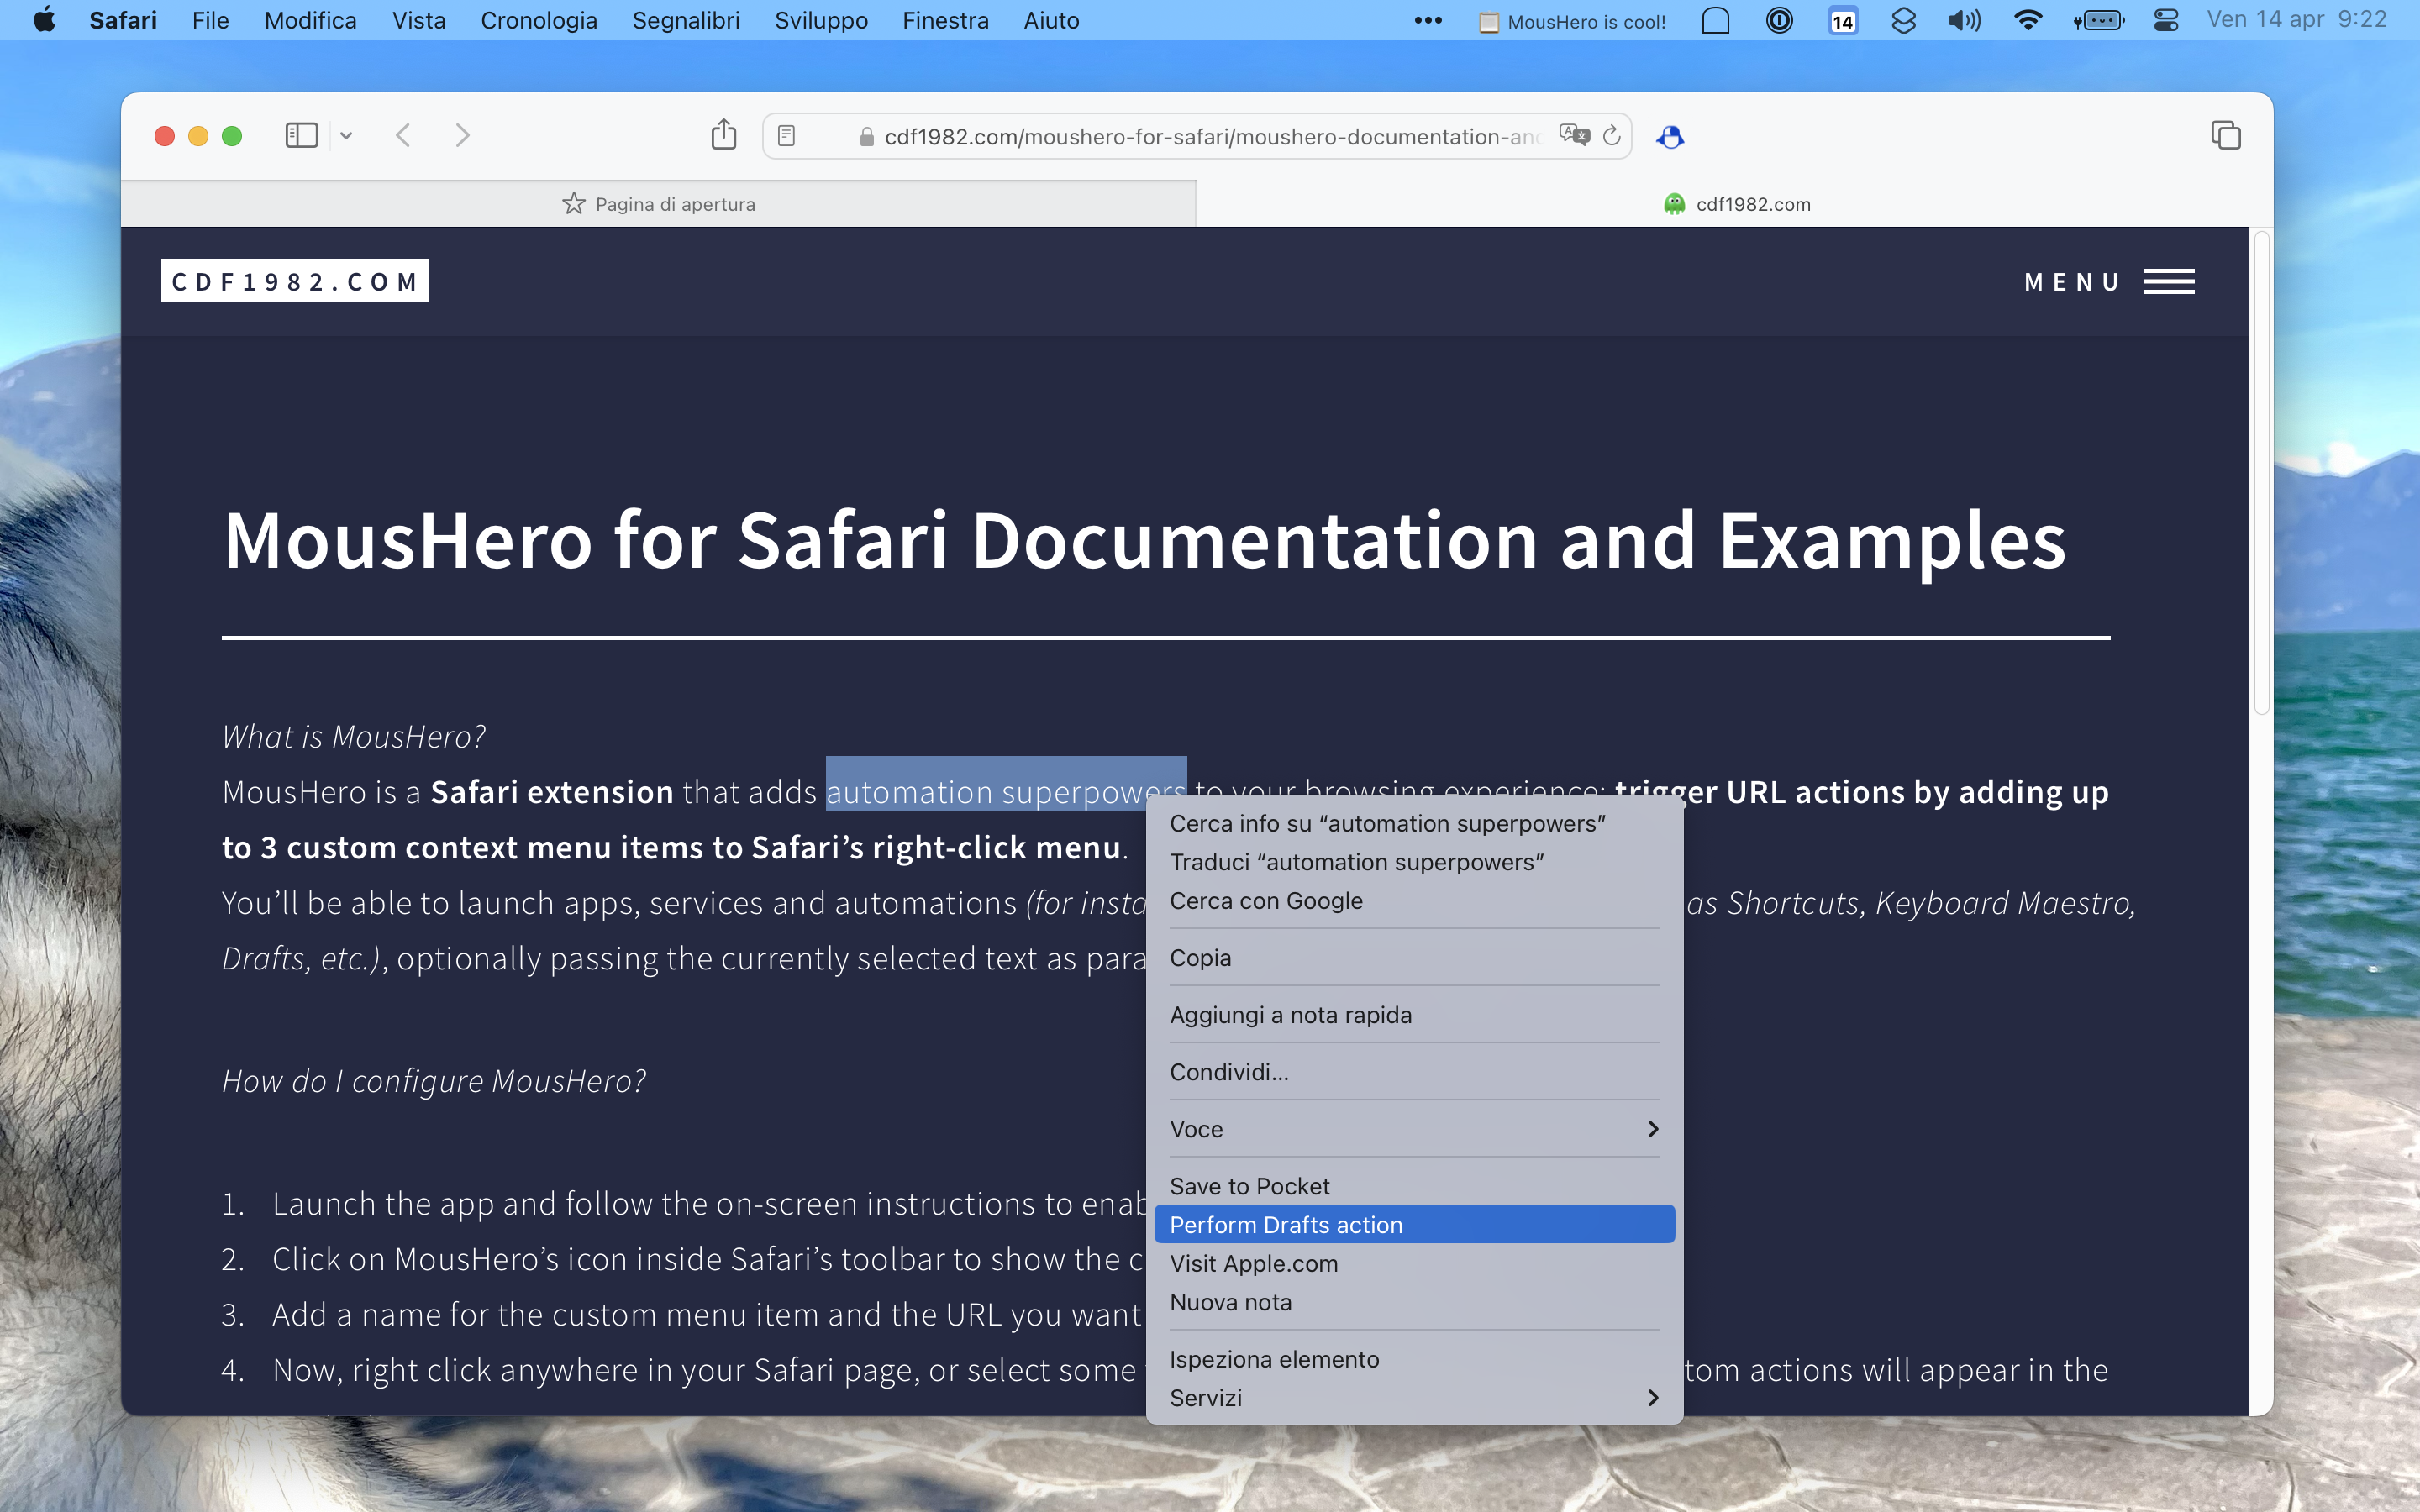The height and width of the screenshot is (1512, 2420).
Task: Click bold text "Safari extension"
Action: tap(552, 792)
